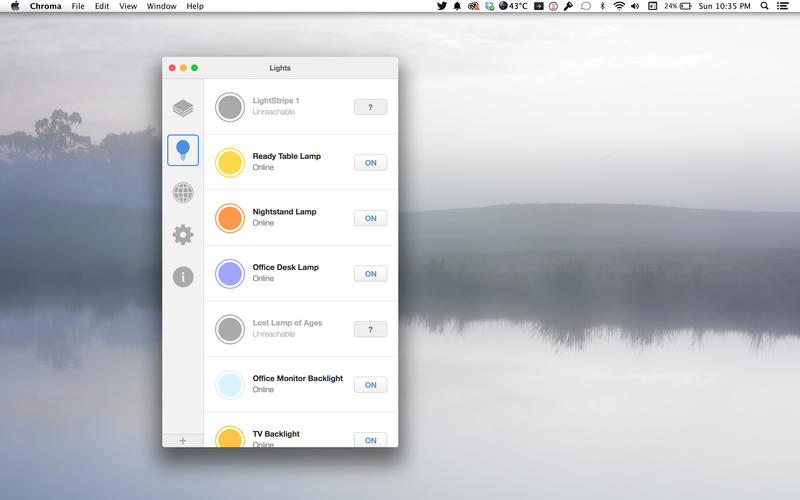Select the 'Office Monitor Backlight' name text
800x500 pixels.
pyautogui.click(x=298, y=379)
